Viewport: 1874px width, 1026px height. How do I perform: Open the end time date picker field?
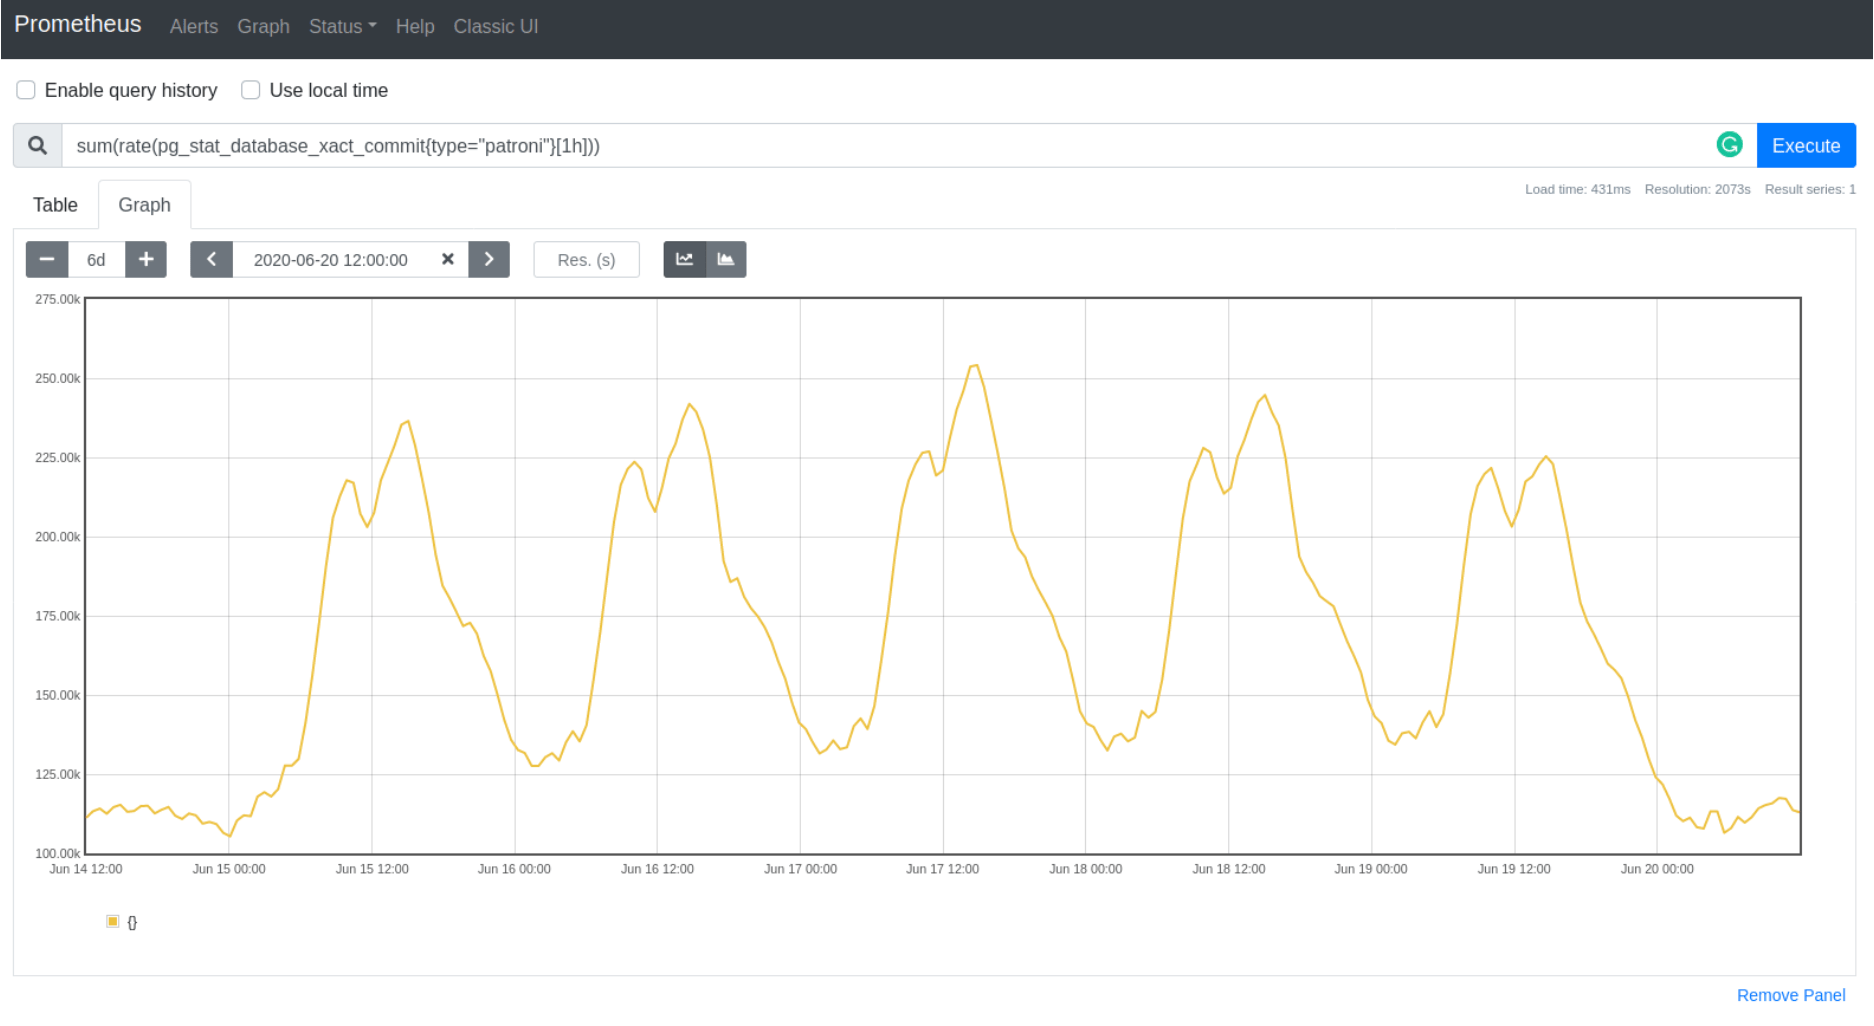tap(330, 259)
